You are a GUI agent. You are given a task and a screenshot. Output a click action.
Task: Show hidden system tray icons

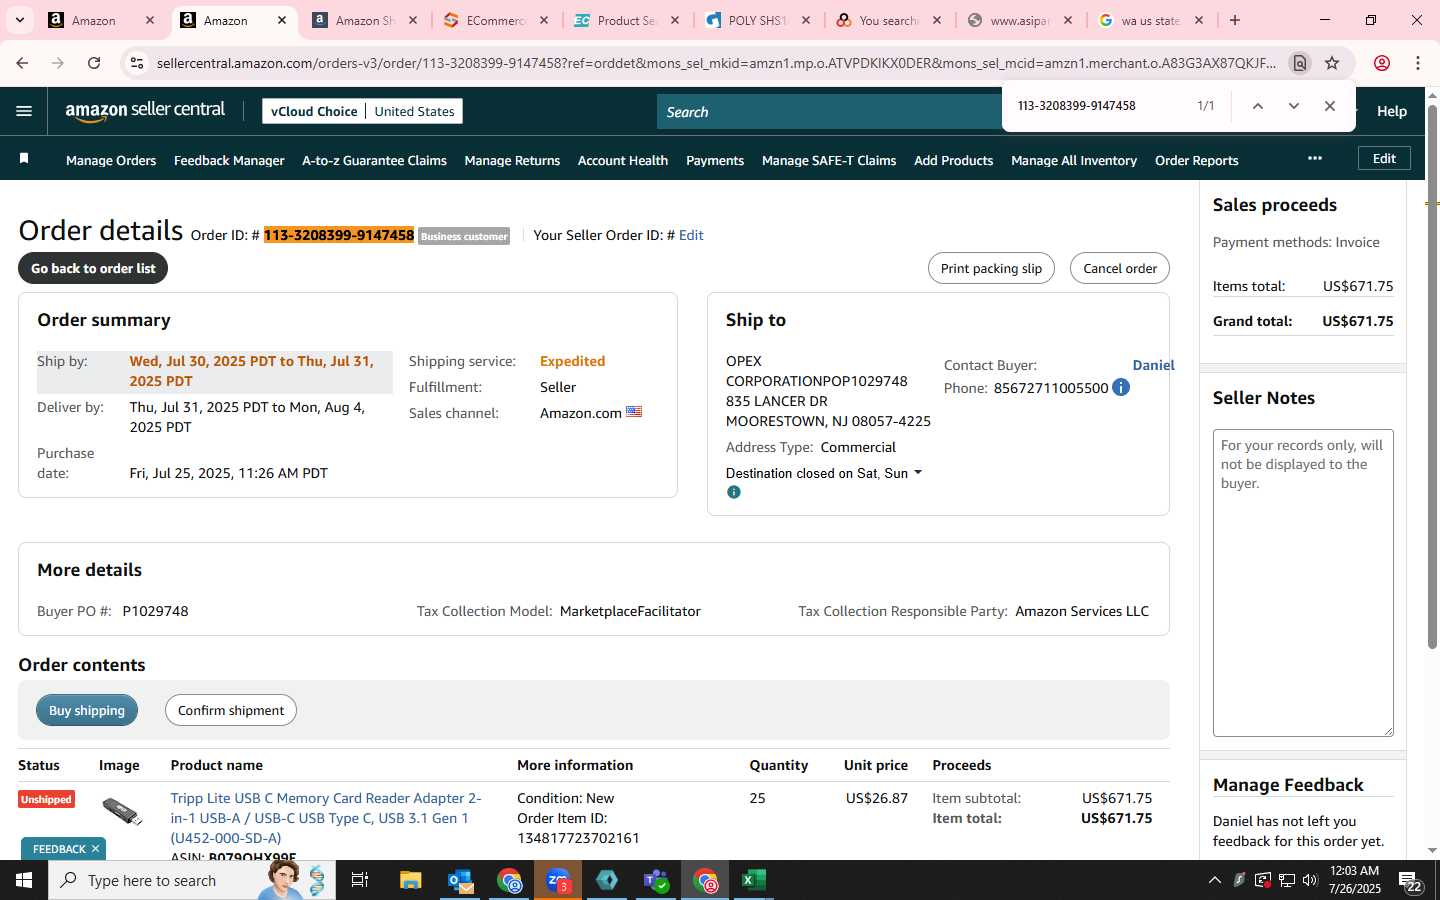click(x=1214, y=880)
